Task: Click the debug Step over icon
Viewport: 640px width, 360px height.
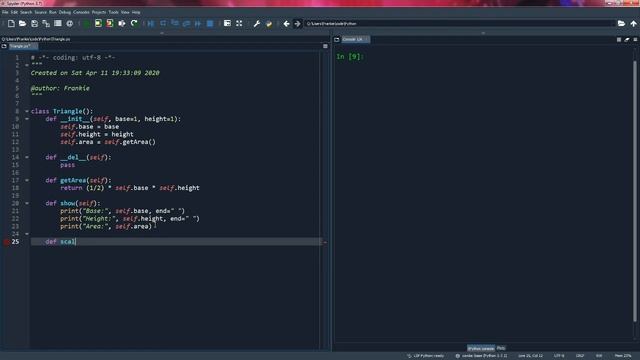Action: tap(163, 24)
